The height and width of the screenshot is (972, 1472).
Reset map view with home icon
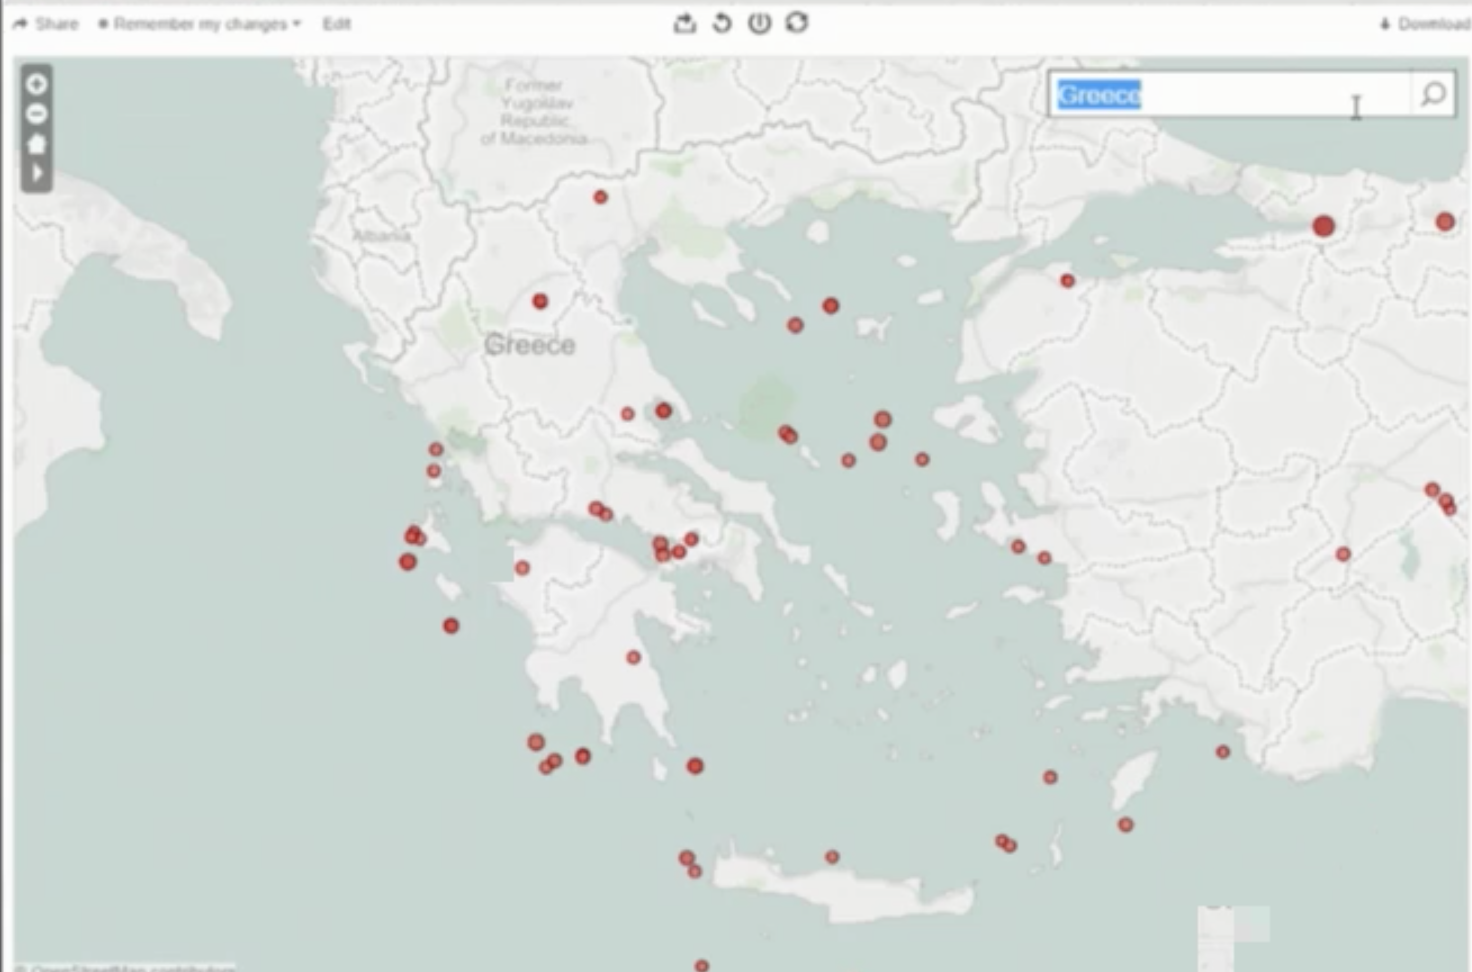37,143
